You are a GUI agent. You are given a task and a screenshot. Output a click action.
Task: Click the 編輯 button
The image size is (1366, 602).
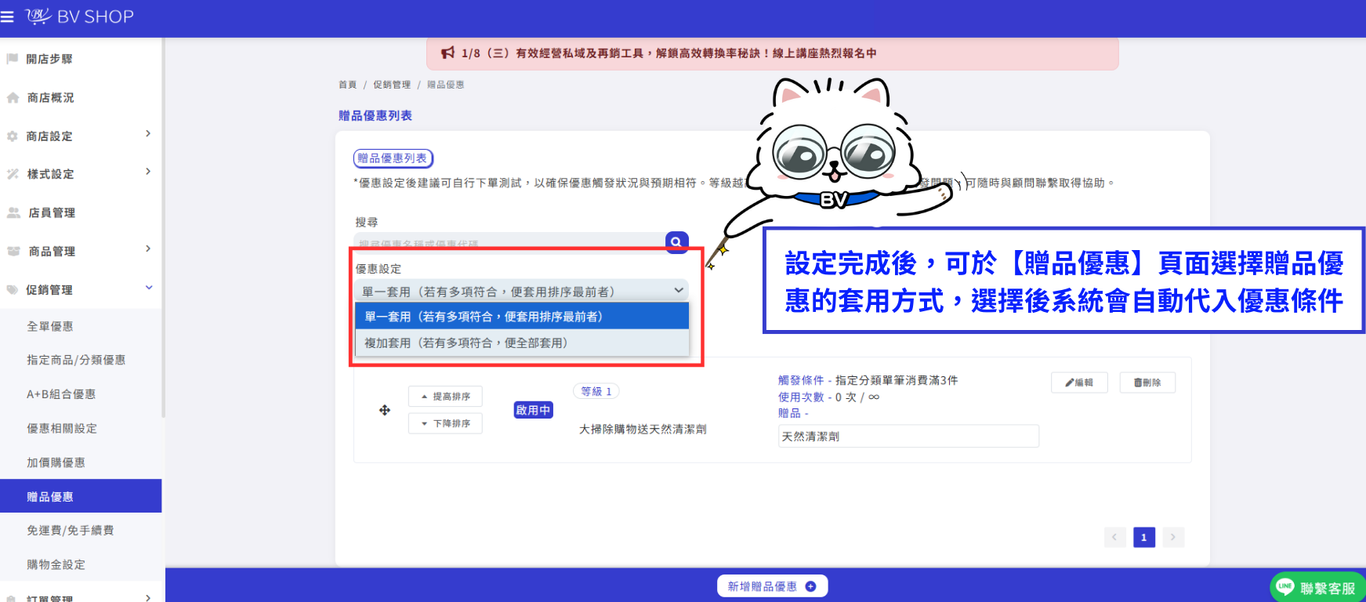[x=1079, y=383]
